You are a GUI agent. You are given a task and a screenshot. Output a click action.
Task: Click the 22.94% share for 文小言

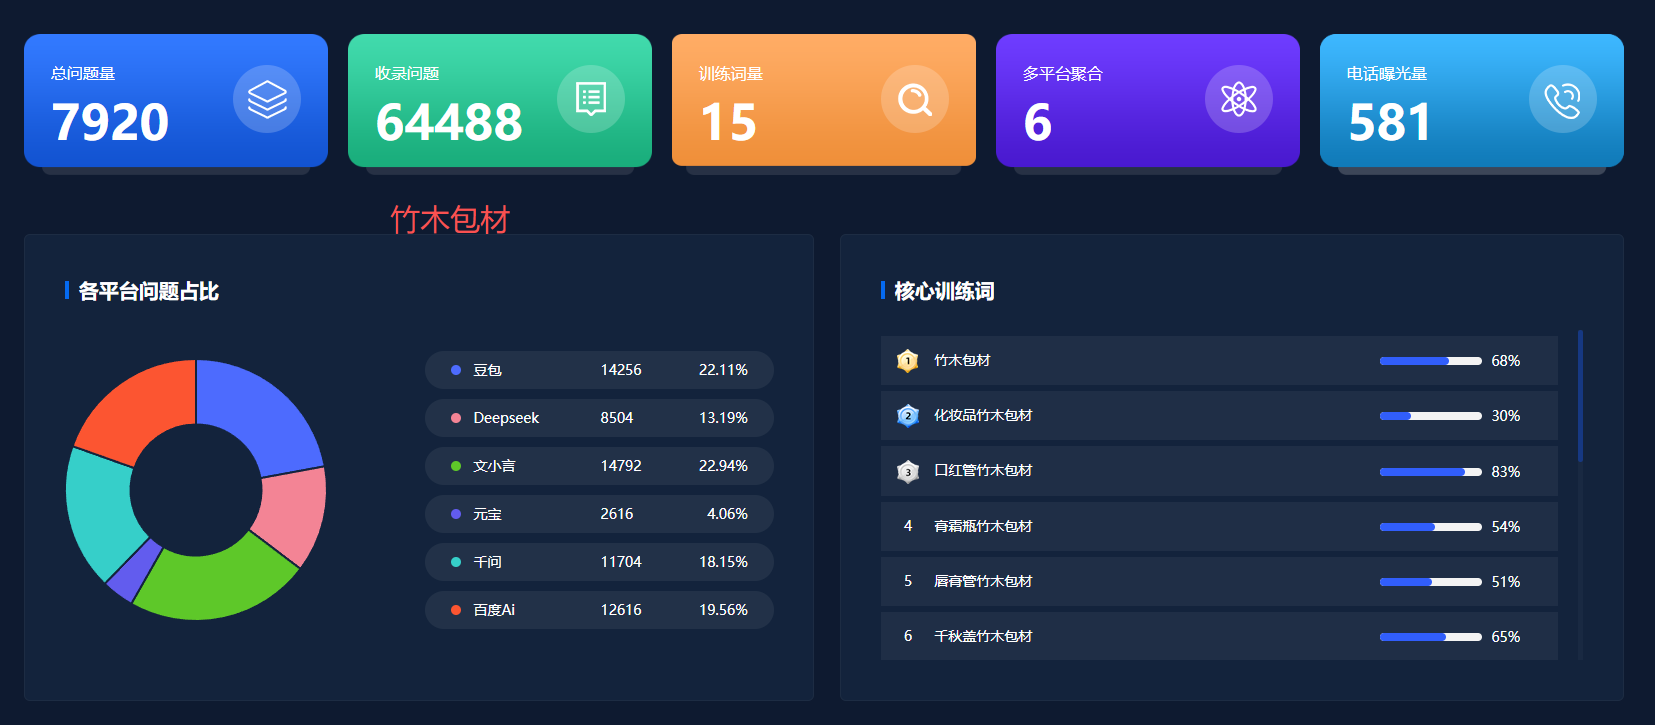point(723,466)
